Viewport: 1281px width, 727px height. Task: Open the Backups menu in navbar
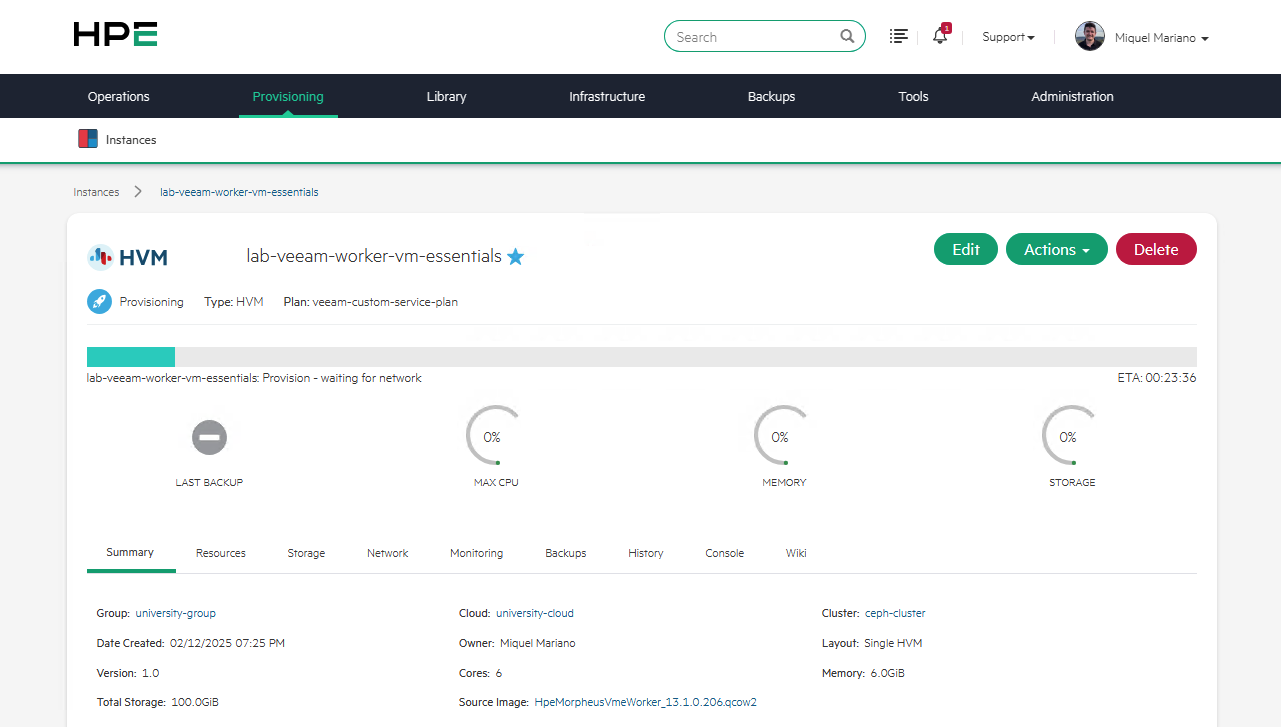[x=771, y=96]
